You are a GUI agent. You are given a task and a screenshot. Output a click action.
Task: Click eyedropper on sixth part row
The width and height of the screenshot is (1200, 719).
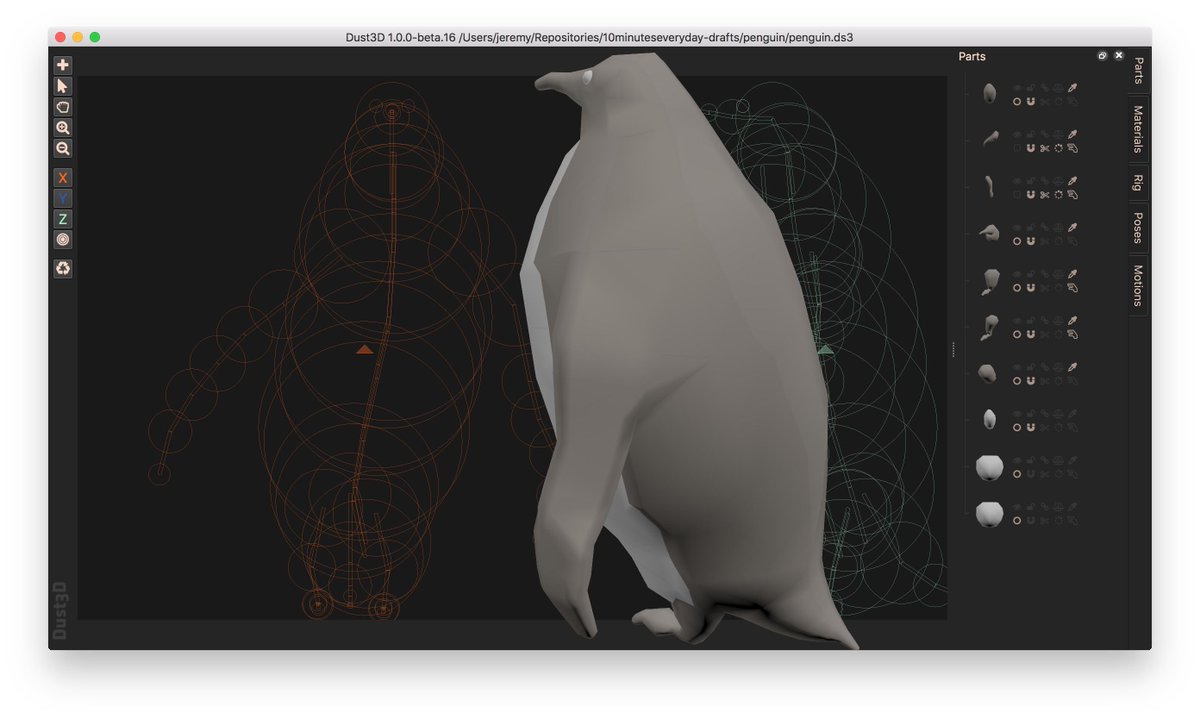(1072, 320)
